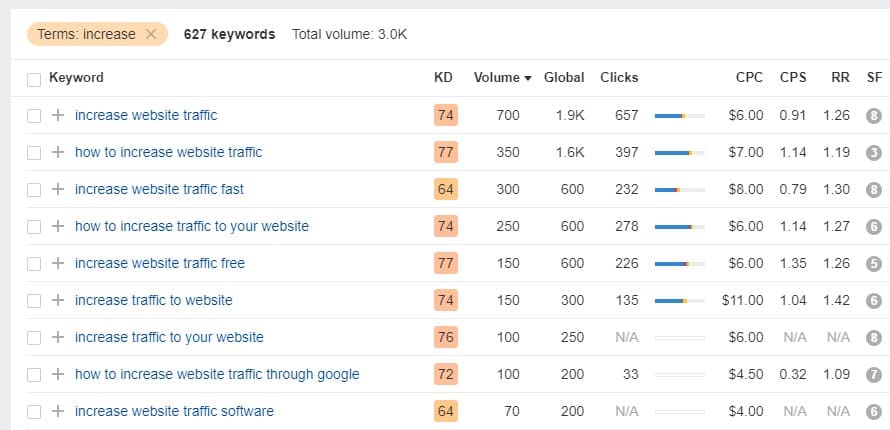
Task: Click SF badge in 'increase website traffic software' row
Action: tap(874, 412)
